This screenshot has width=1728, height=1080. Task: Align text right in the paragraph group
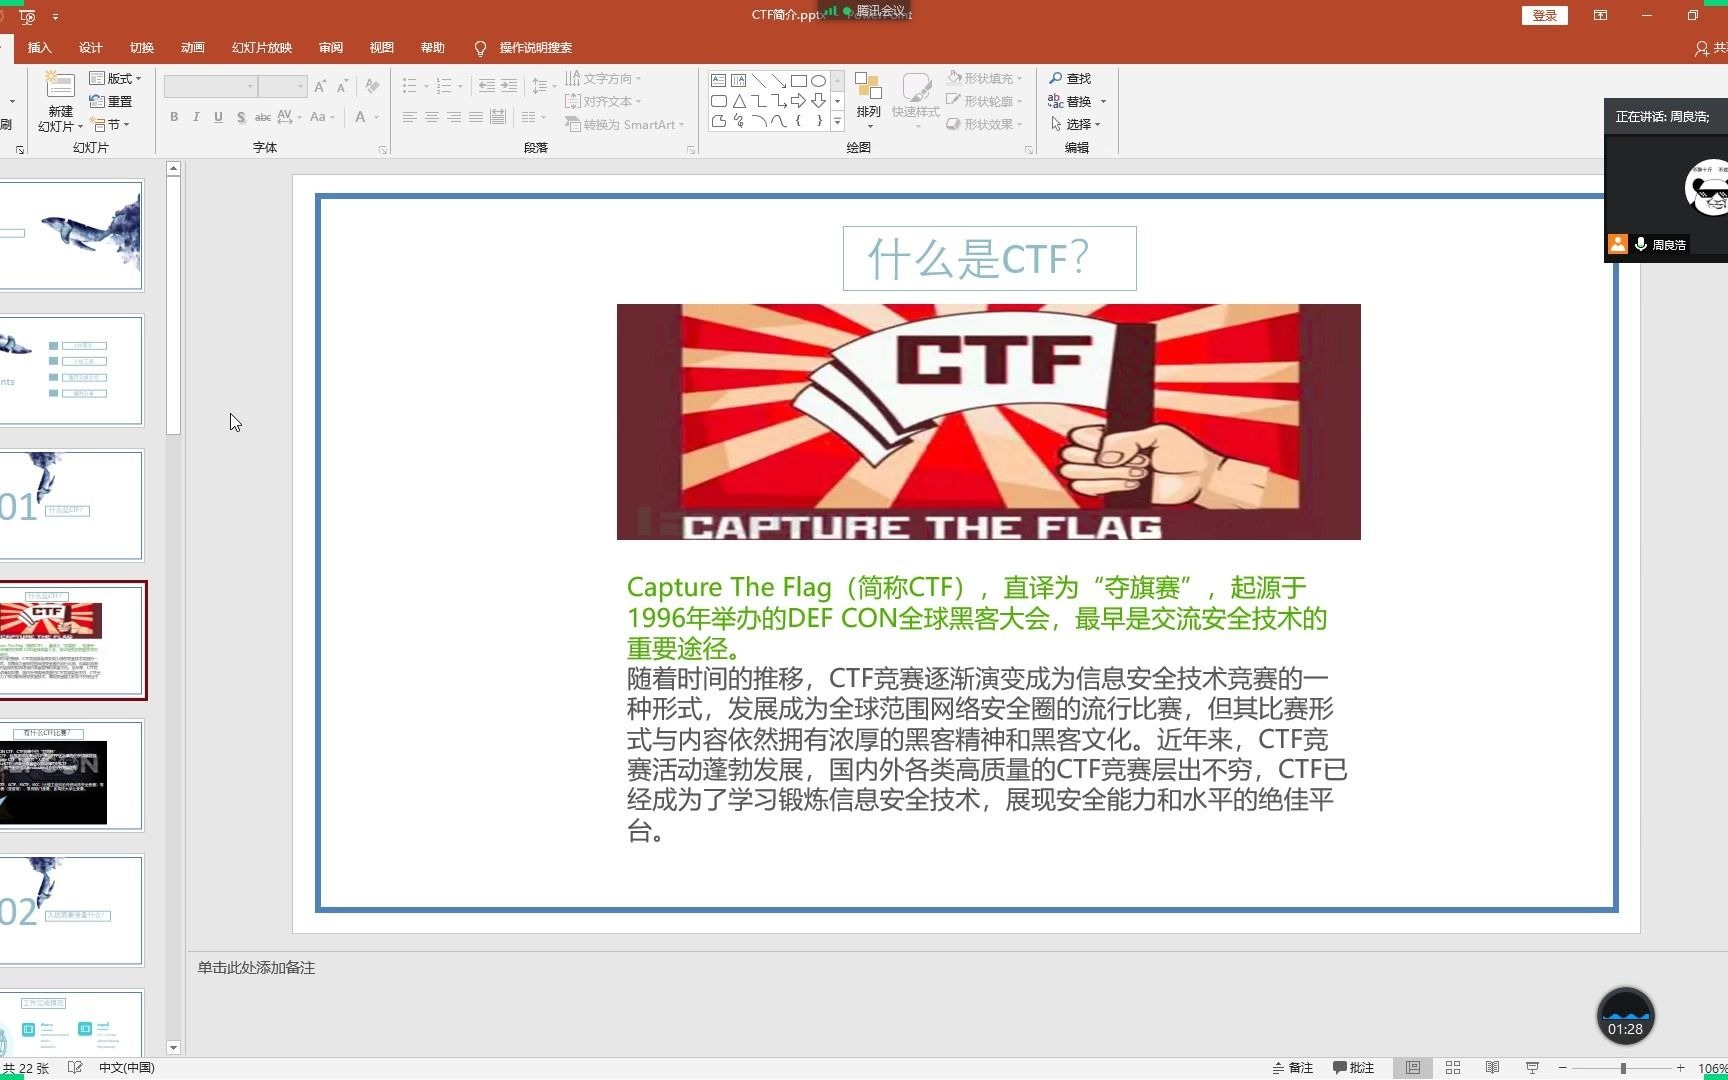(x=454, y=117)
